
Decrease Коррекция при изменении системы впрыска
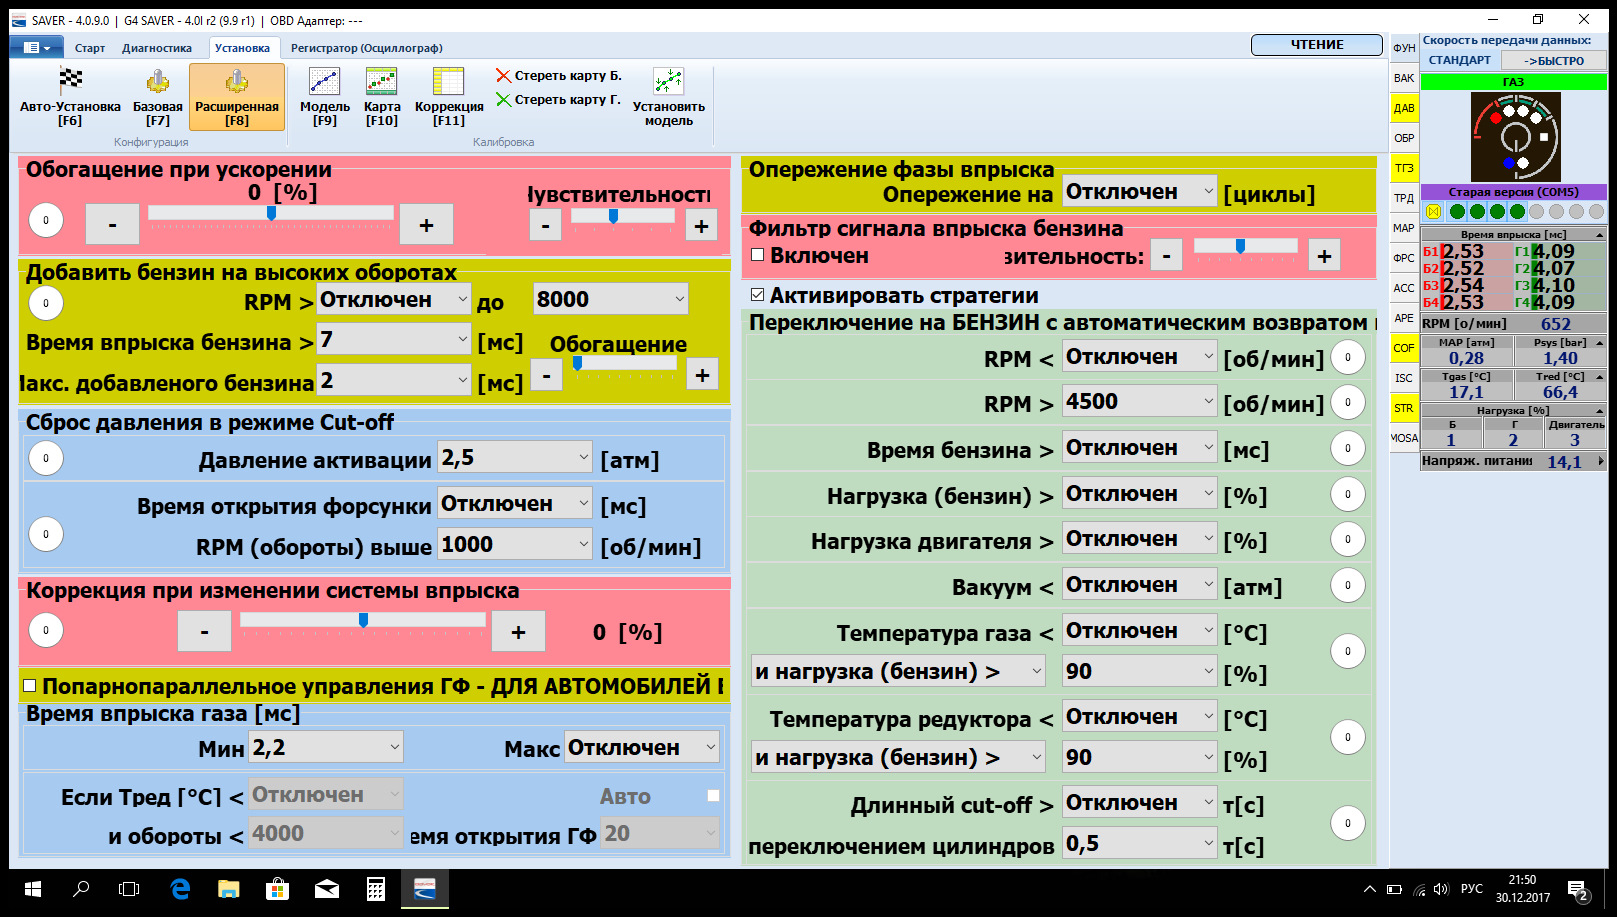point(204,631)
